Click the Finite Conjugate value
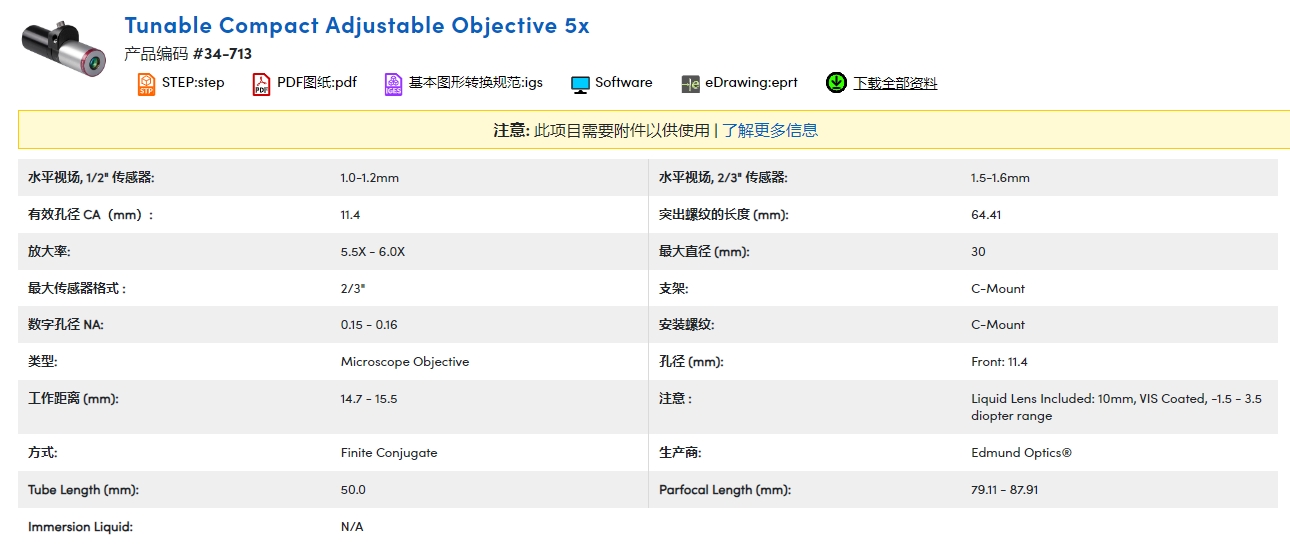The image size is (1290, 550). pyautogui.click(x=388, y=453)
